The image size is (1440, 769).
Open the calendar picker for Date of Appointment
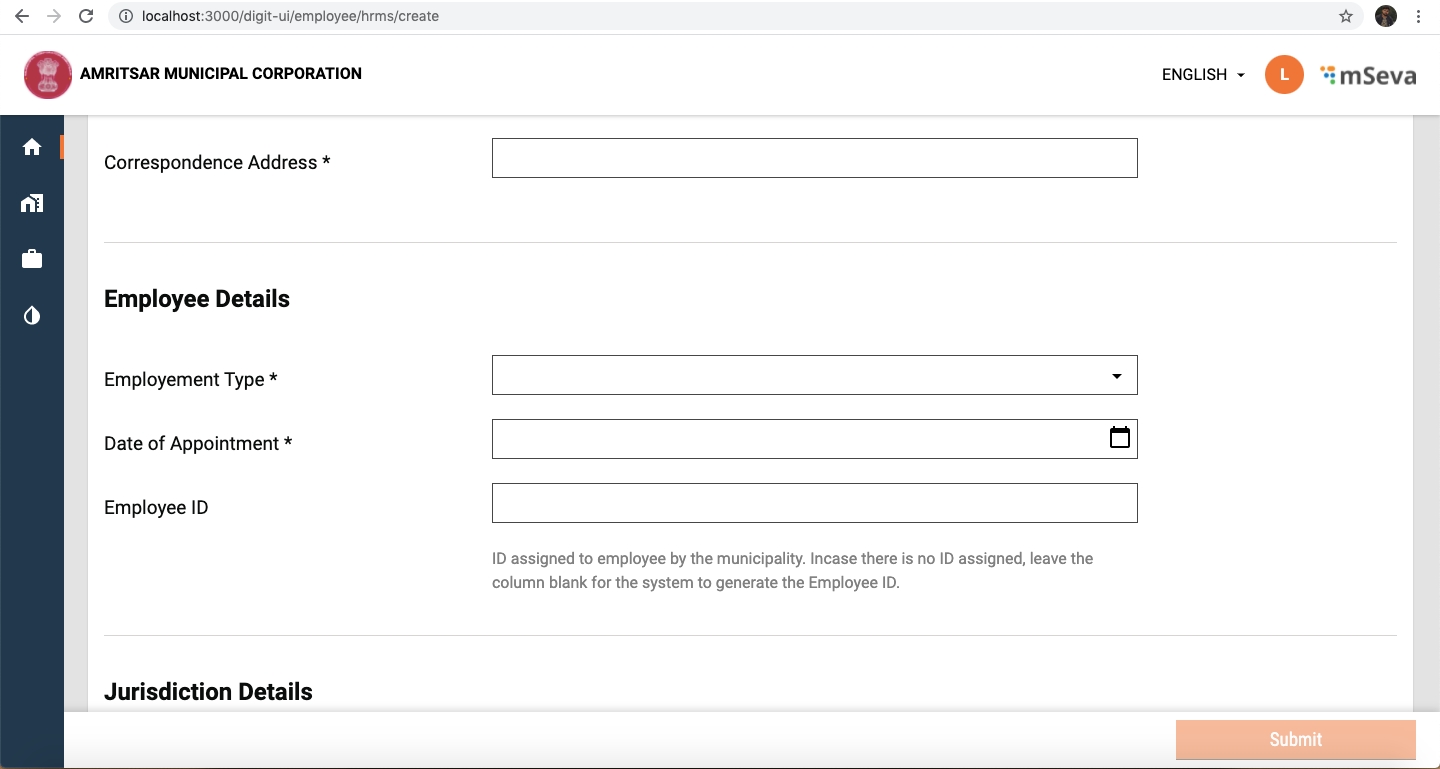(1119, 438)
